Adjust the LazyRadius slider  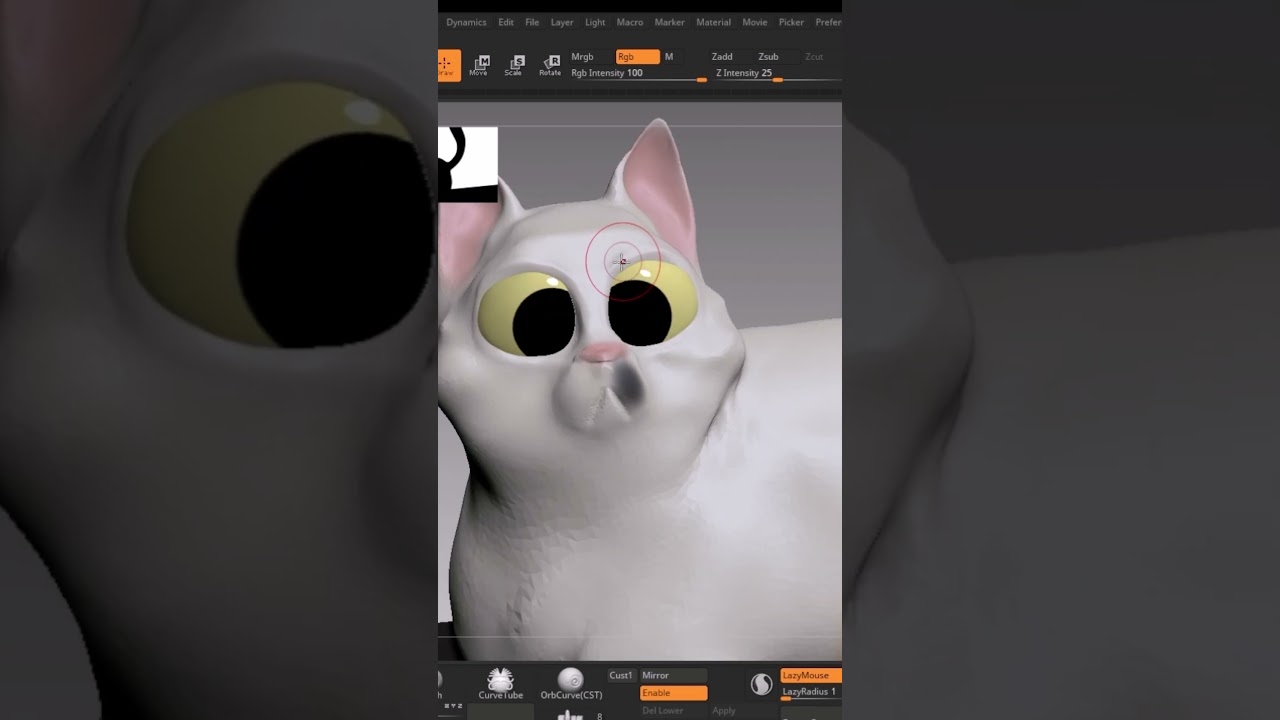point(810,692)
